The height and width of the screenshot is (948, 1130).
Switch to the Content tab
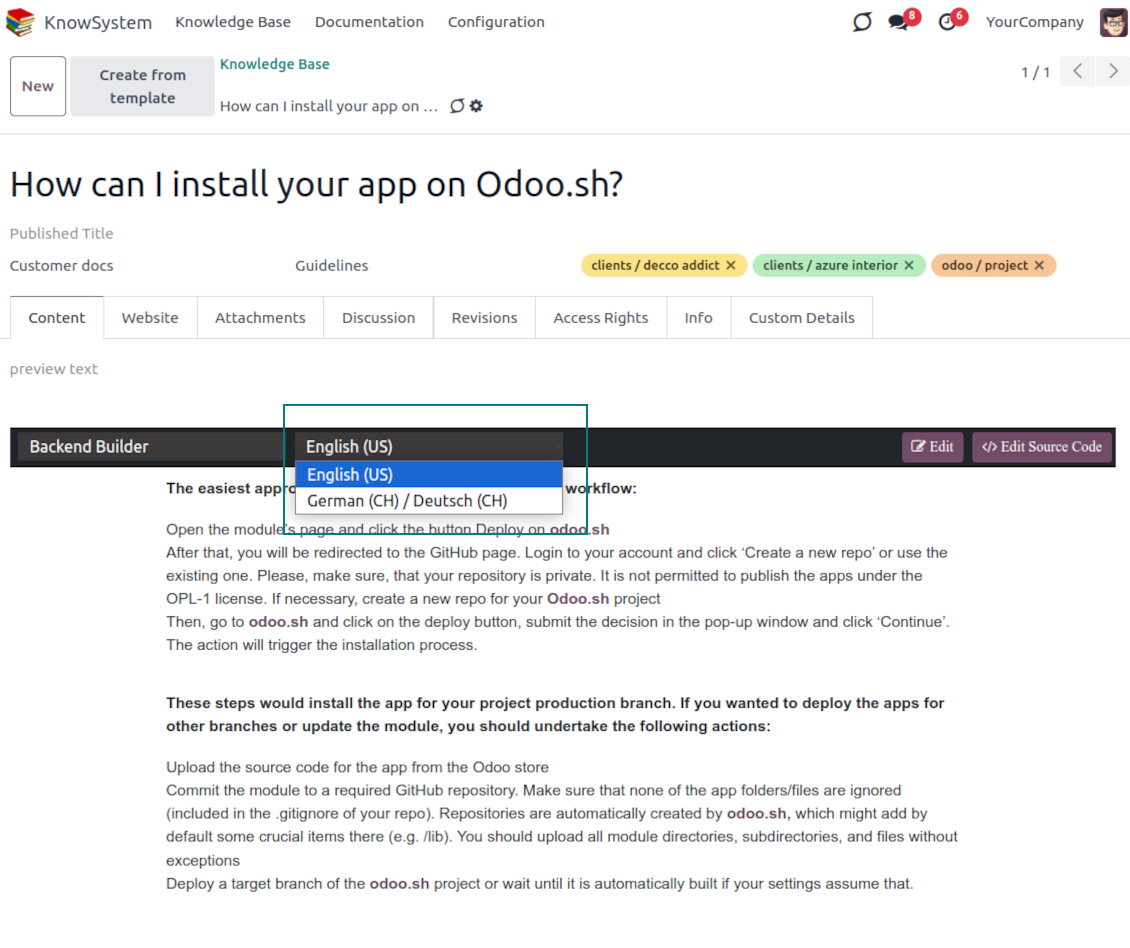coord(57,318)
